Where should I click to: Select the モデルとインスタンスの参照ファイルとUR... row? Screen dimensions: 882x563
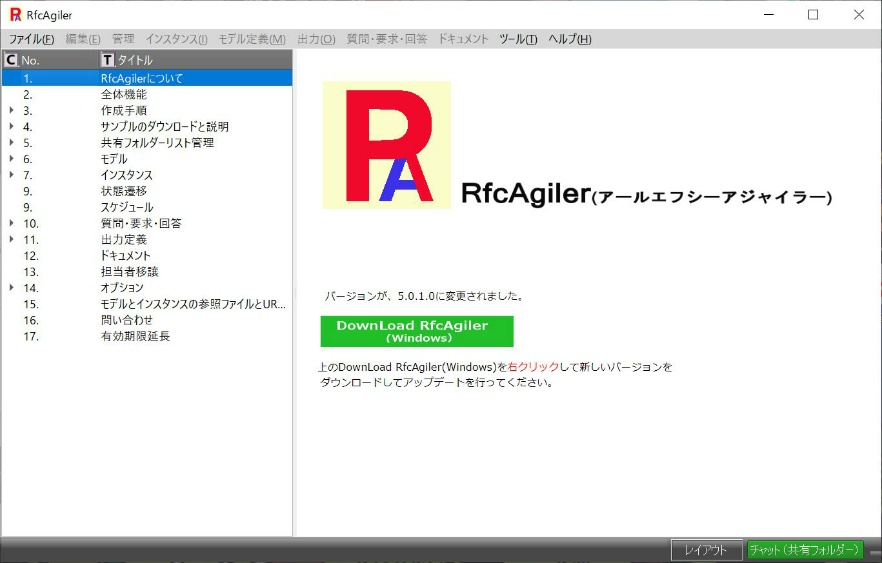(x=147, y=304)
